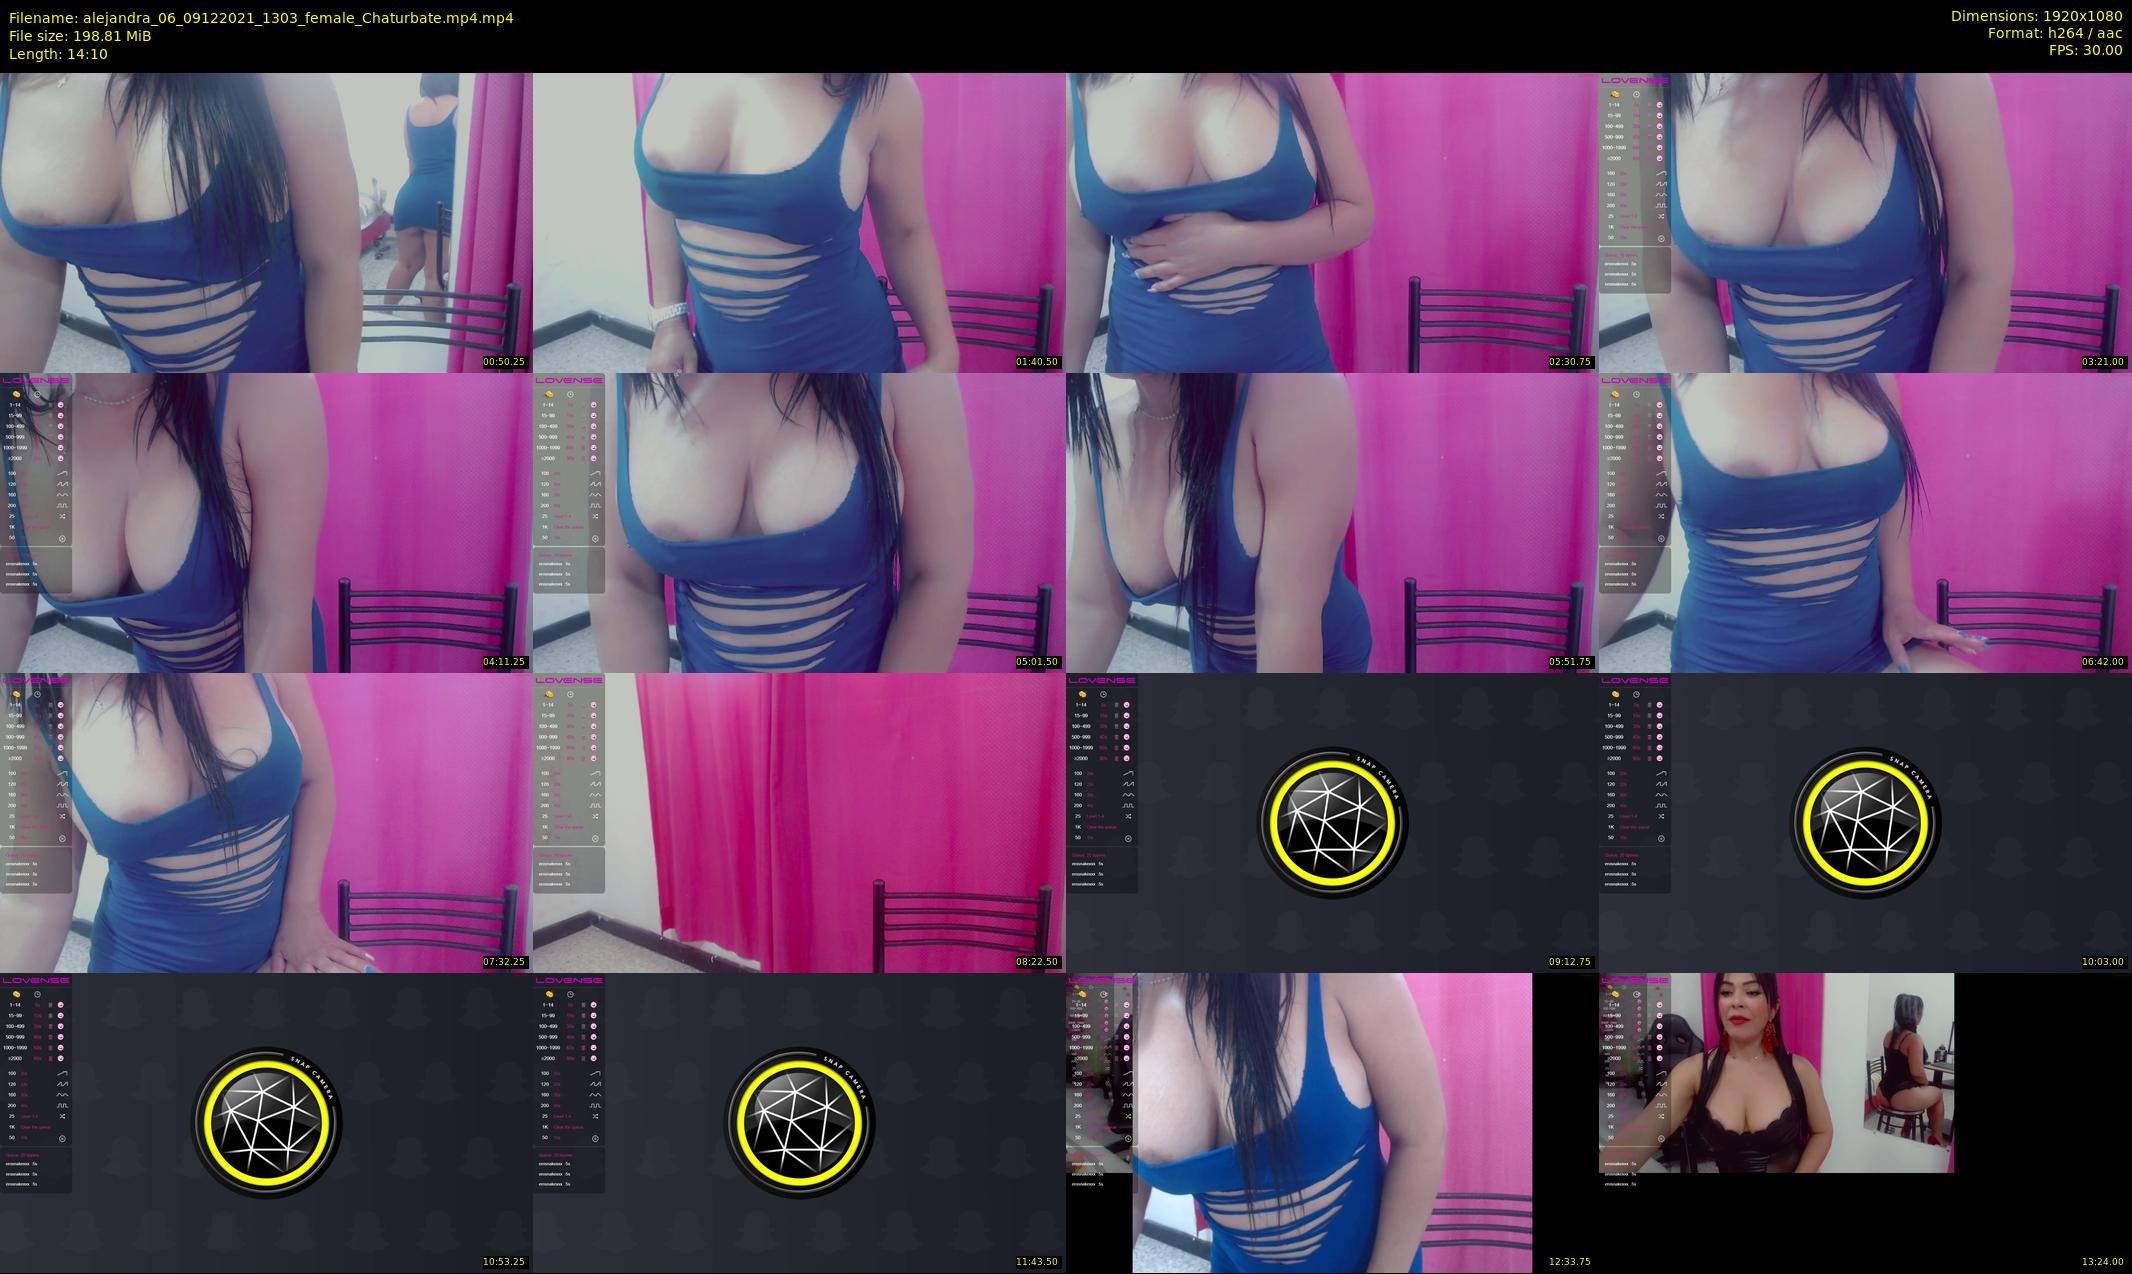Viewport: 2132px width, 1274px height.
Task: Select the thumbnail stamped 00:50.25
Action: point(266,222)
